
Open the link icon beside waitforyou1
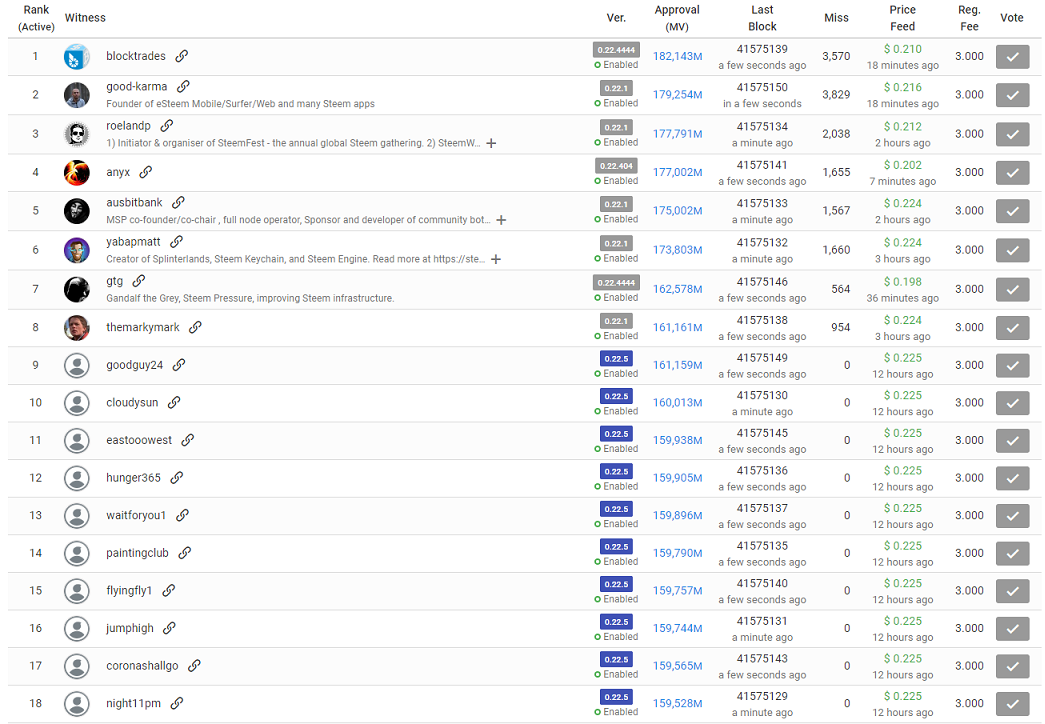tap(182, 515)
